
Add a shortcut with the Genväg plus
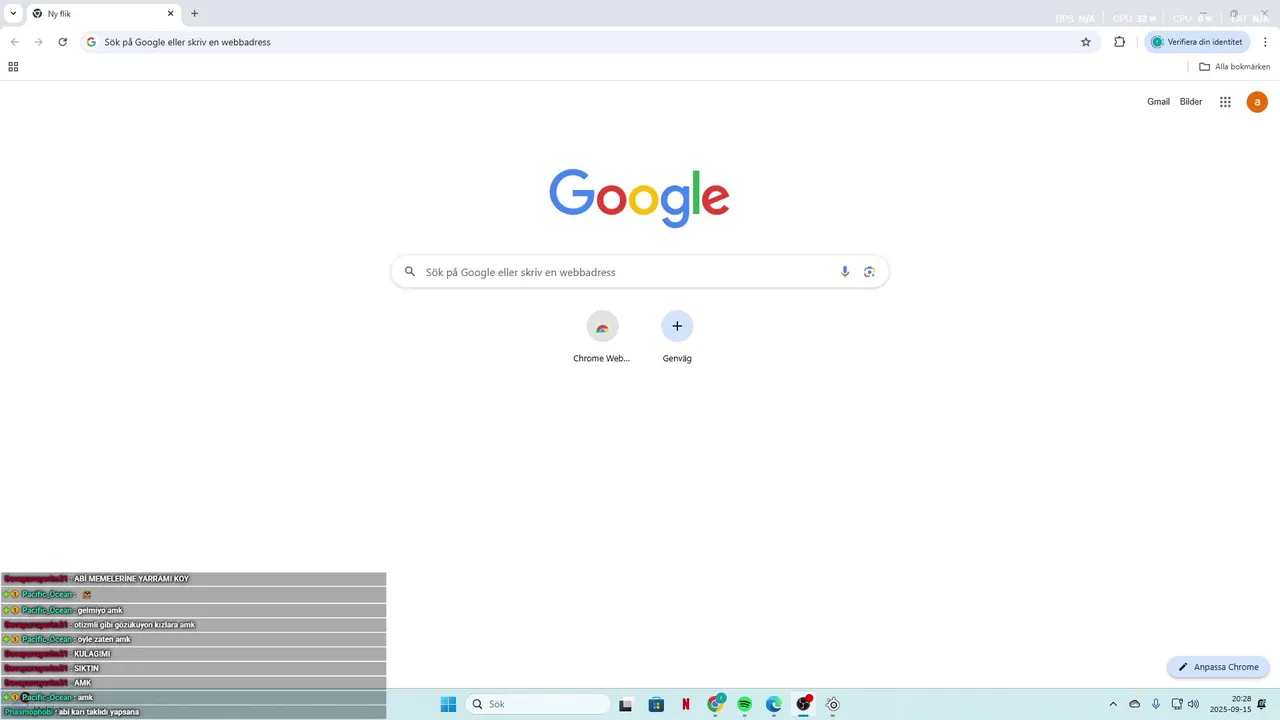[677, 326]
